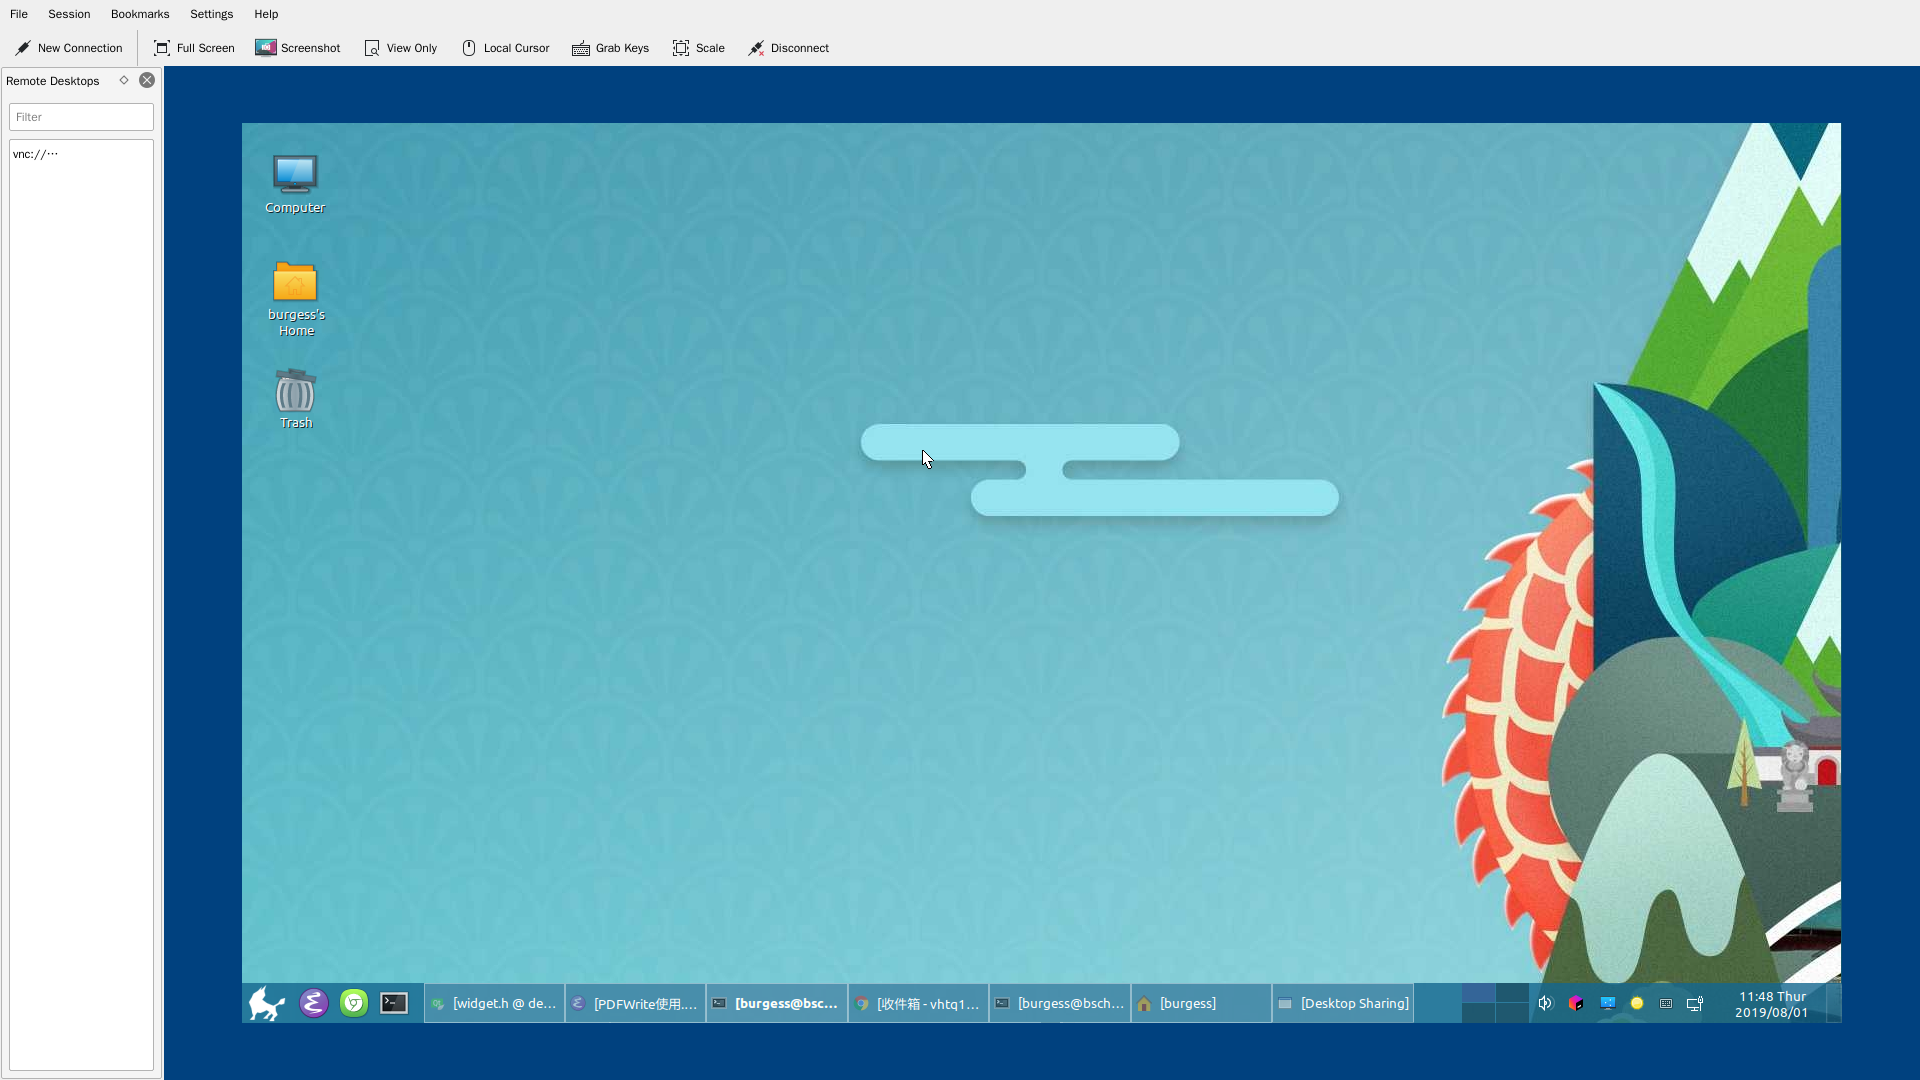Click the Filter input field
Image resolution: width=1920 pixels, height=1080 pixels.
tap(80, 116)
